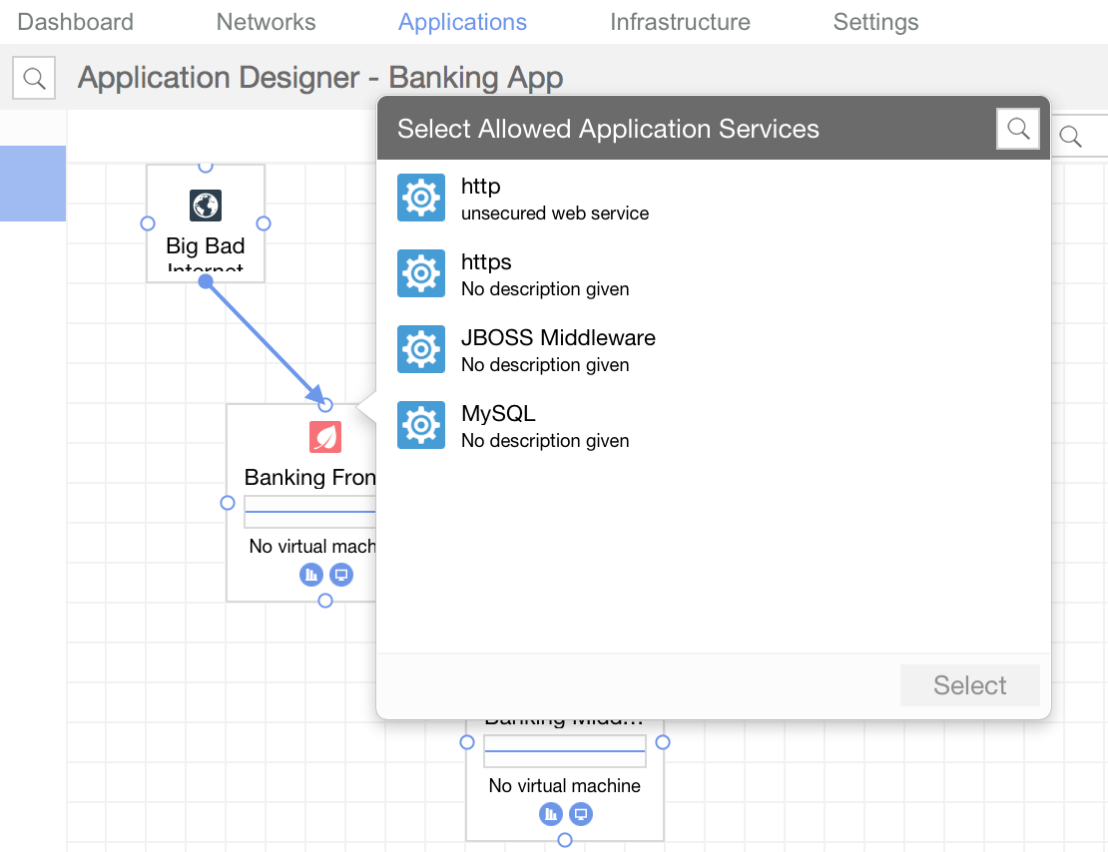The height and width of the screenshot is (852, 1108).
Task: Open search in Select Allowed Services popup
Action: coord(1018,129)
